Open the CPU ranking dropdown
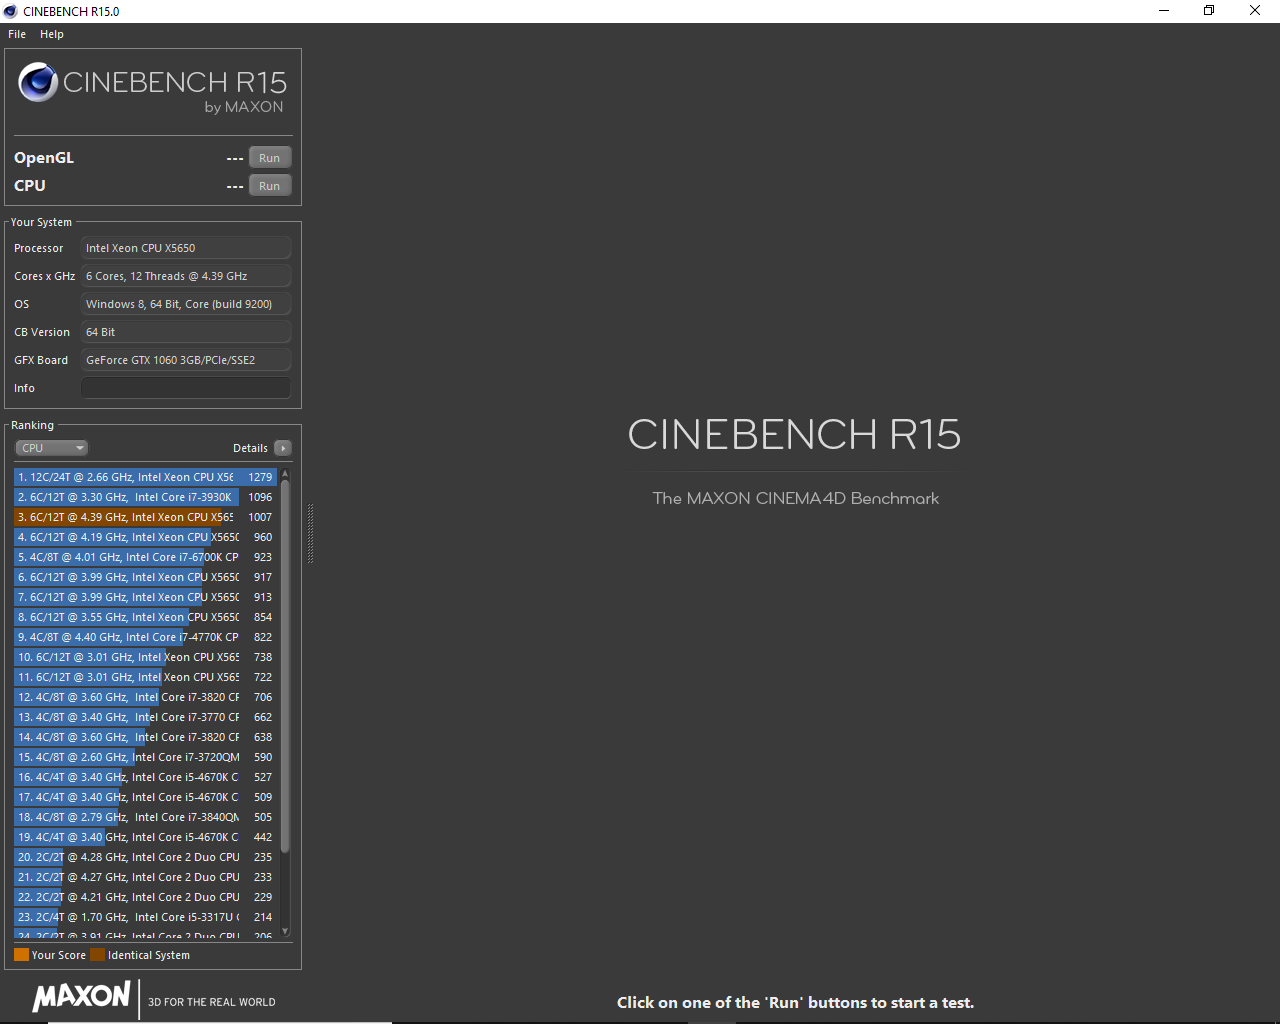The height and width of the screenshot is (1024, 1280). click(x=52, y=448)
